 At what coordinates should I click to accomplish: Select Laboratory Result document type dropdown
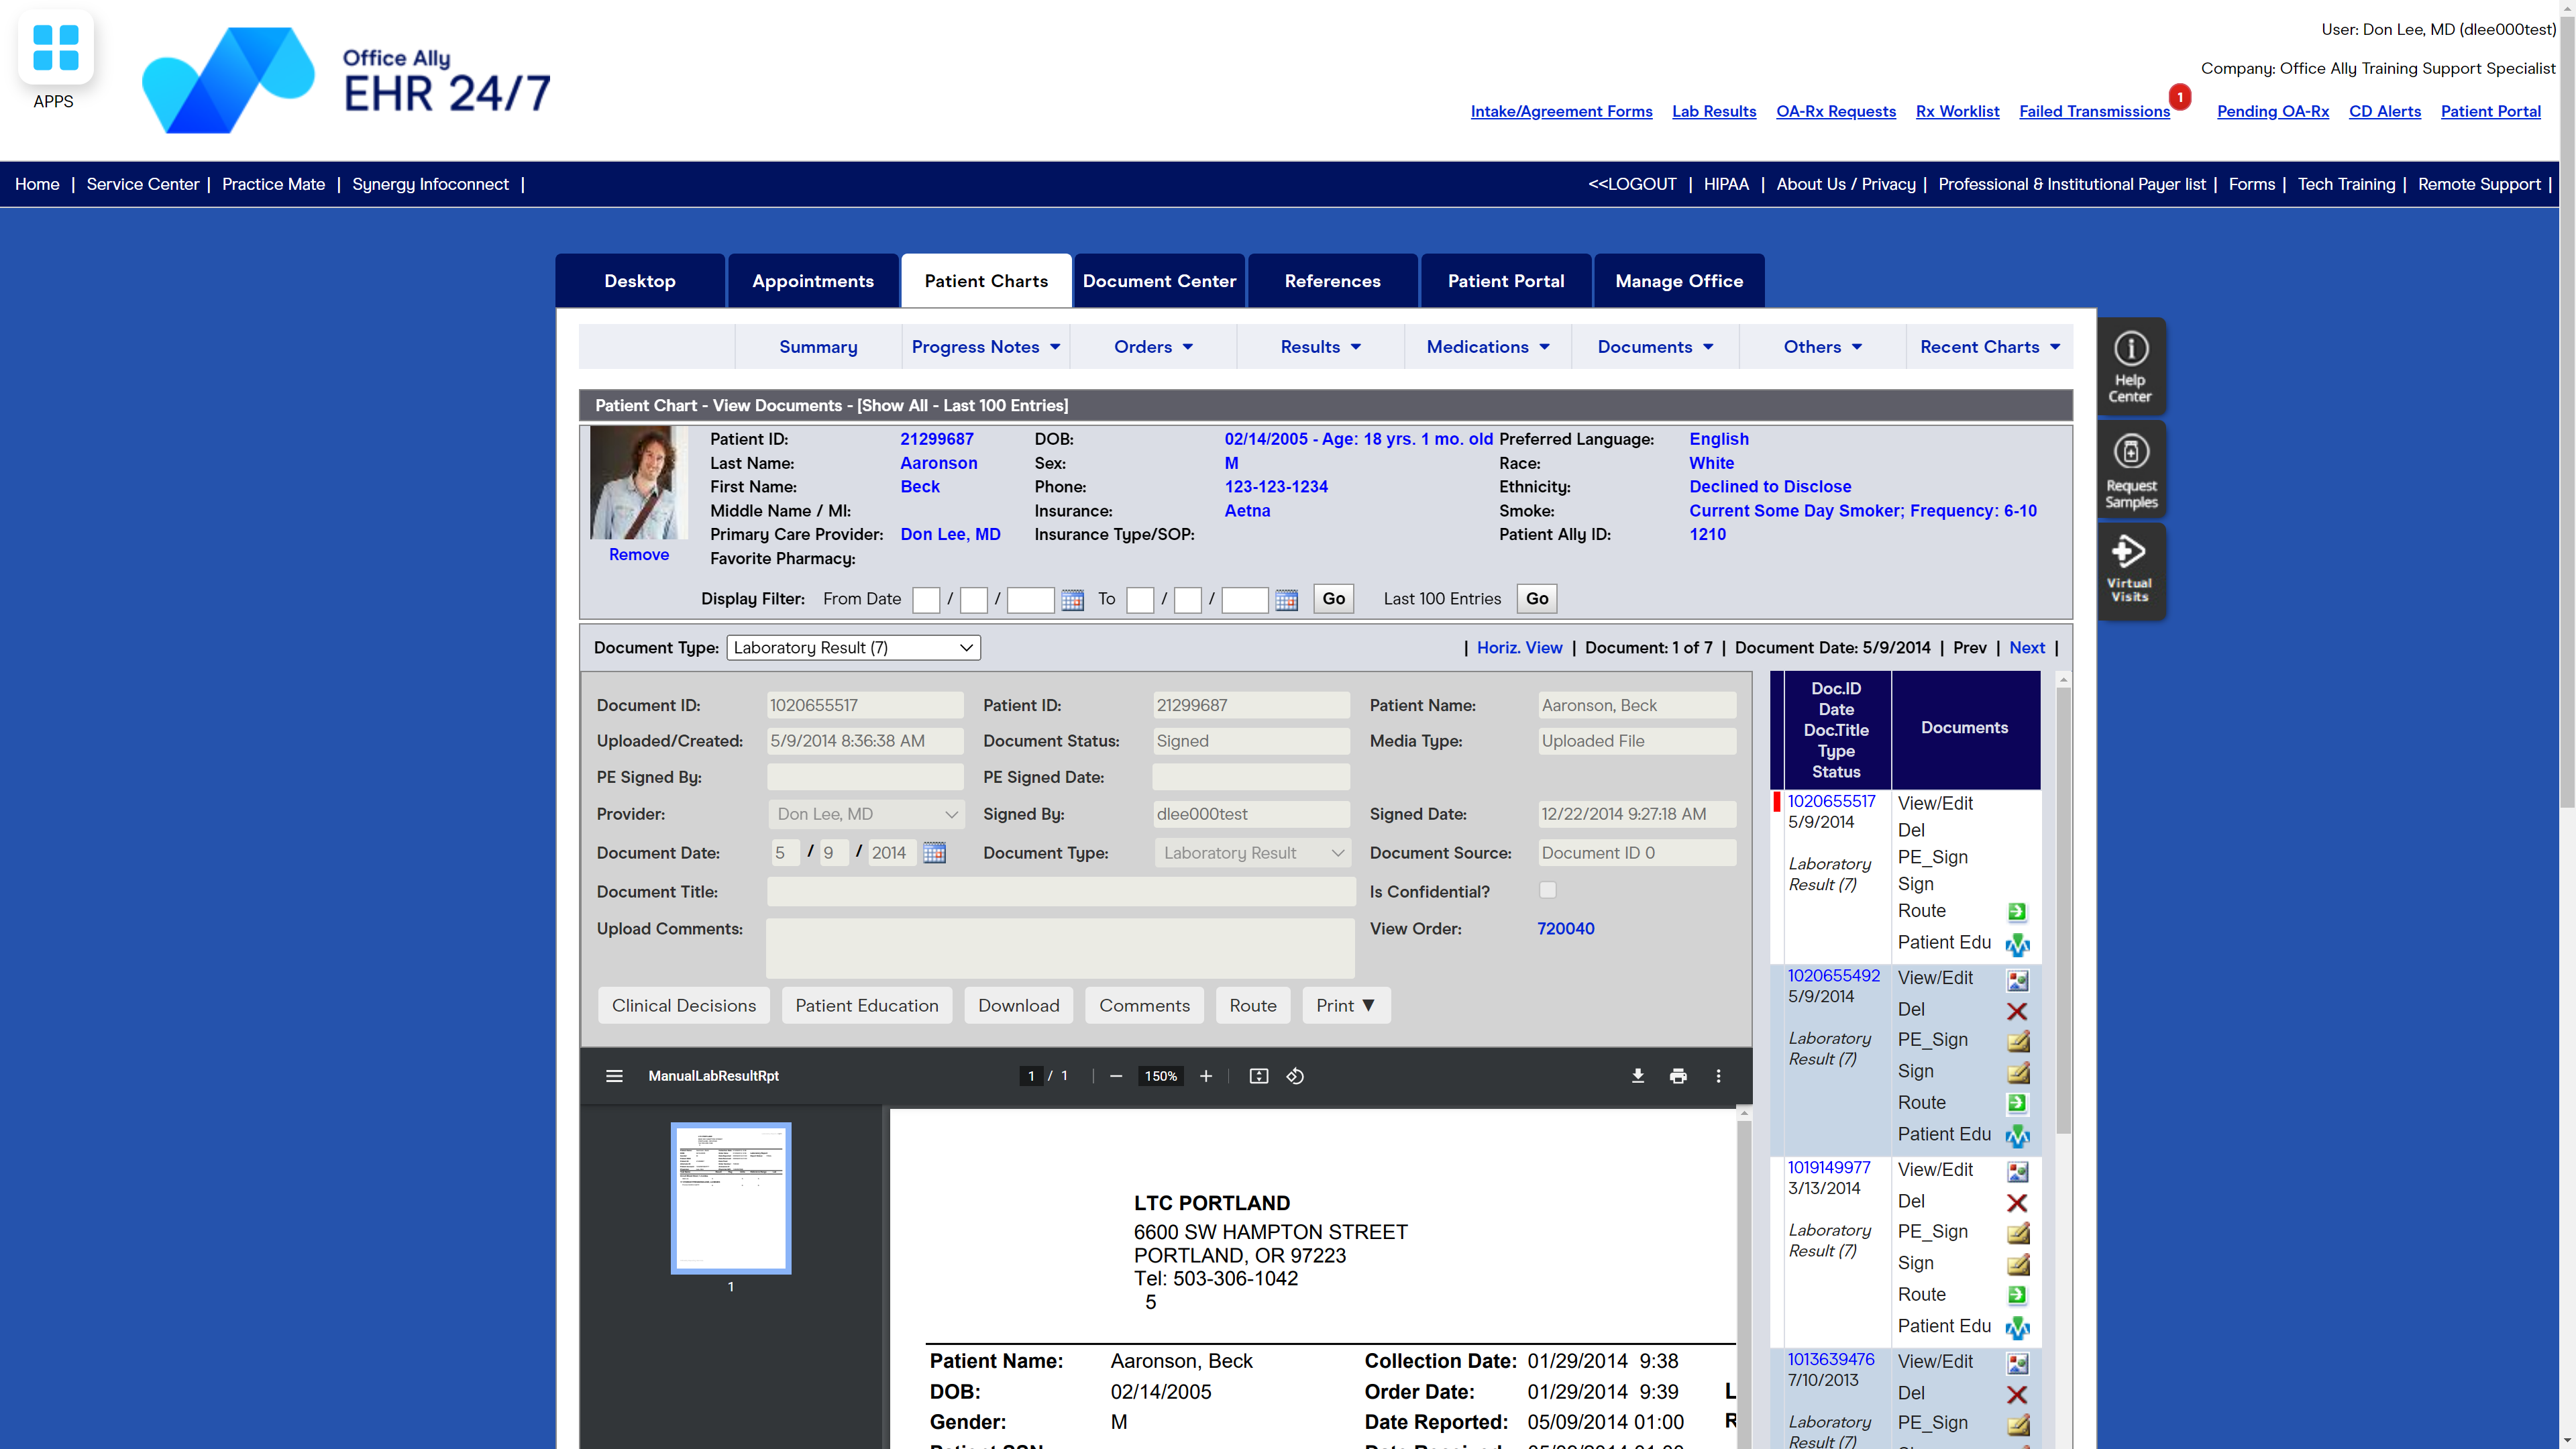(x=851, y=647)
